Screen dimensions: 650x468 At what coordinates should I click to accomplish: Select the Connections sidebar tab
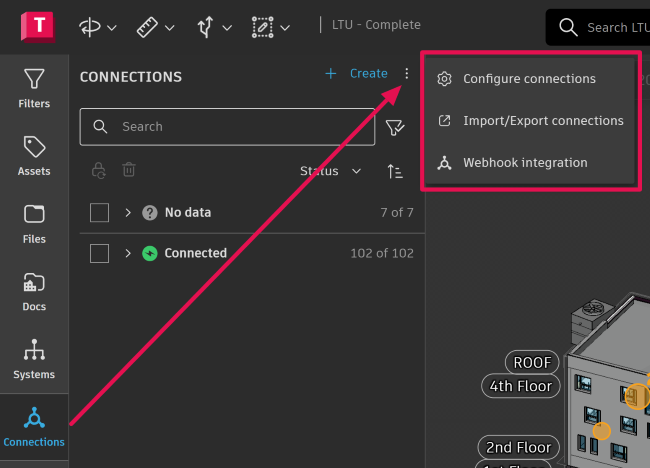point(34,426)
